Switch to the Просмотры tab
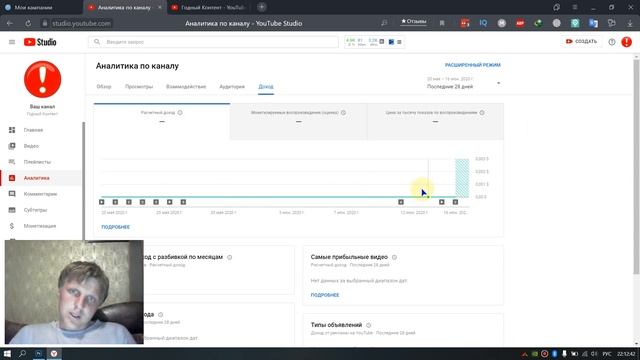 [x=139, y=87]
